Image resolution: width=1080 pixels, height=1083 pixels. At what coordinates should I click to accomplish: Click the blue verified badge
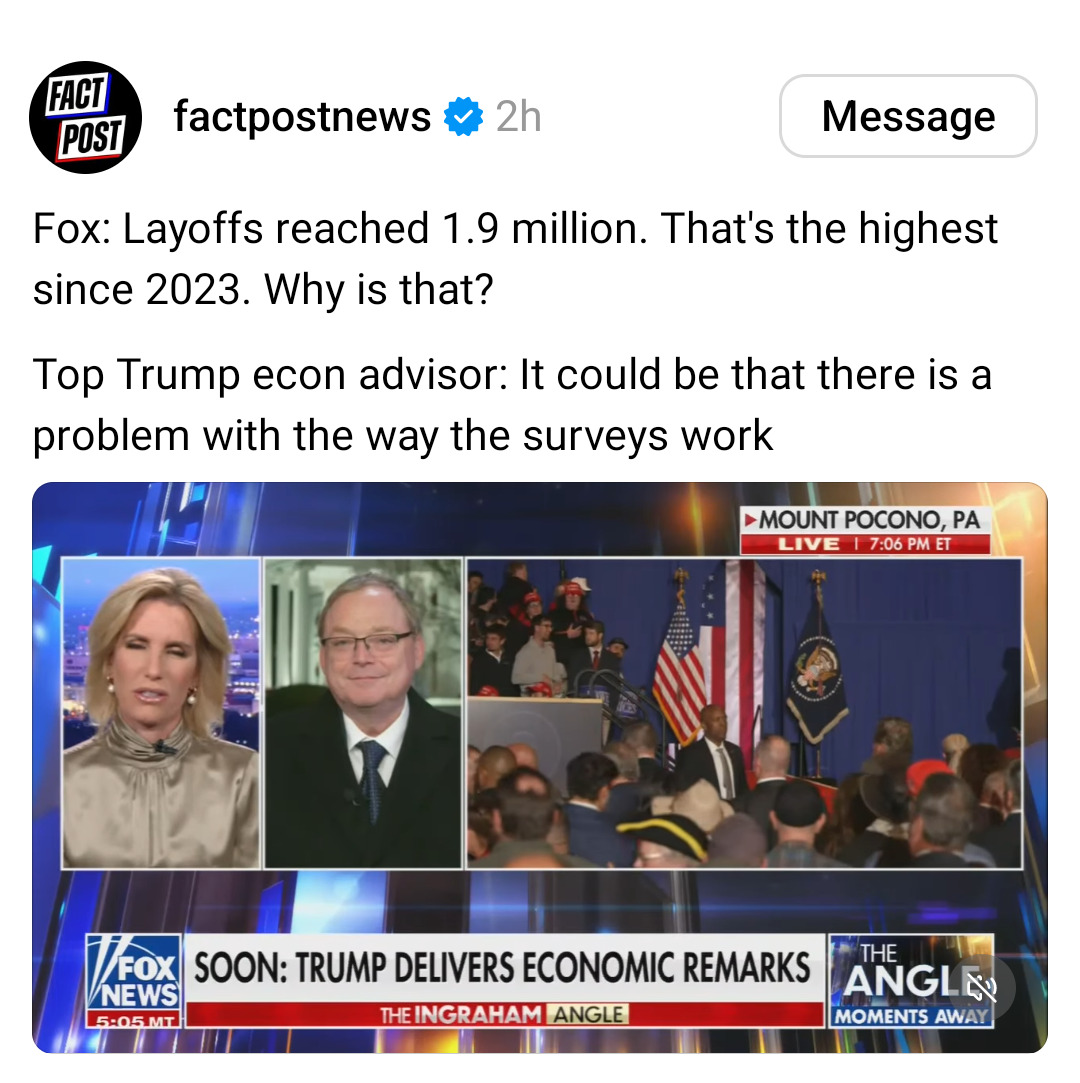(x=463, y=116)
